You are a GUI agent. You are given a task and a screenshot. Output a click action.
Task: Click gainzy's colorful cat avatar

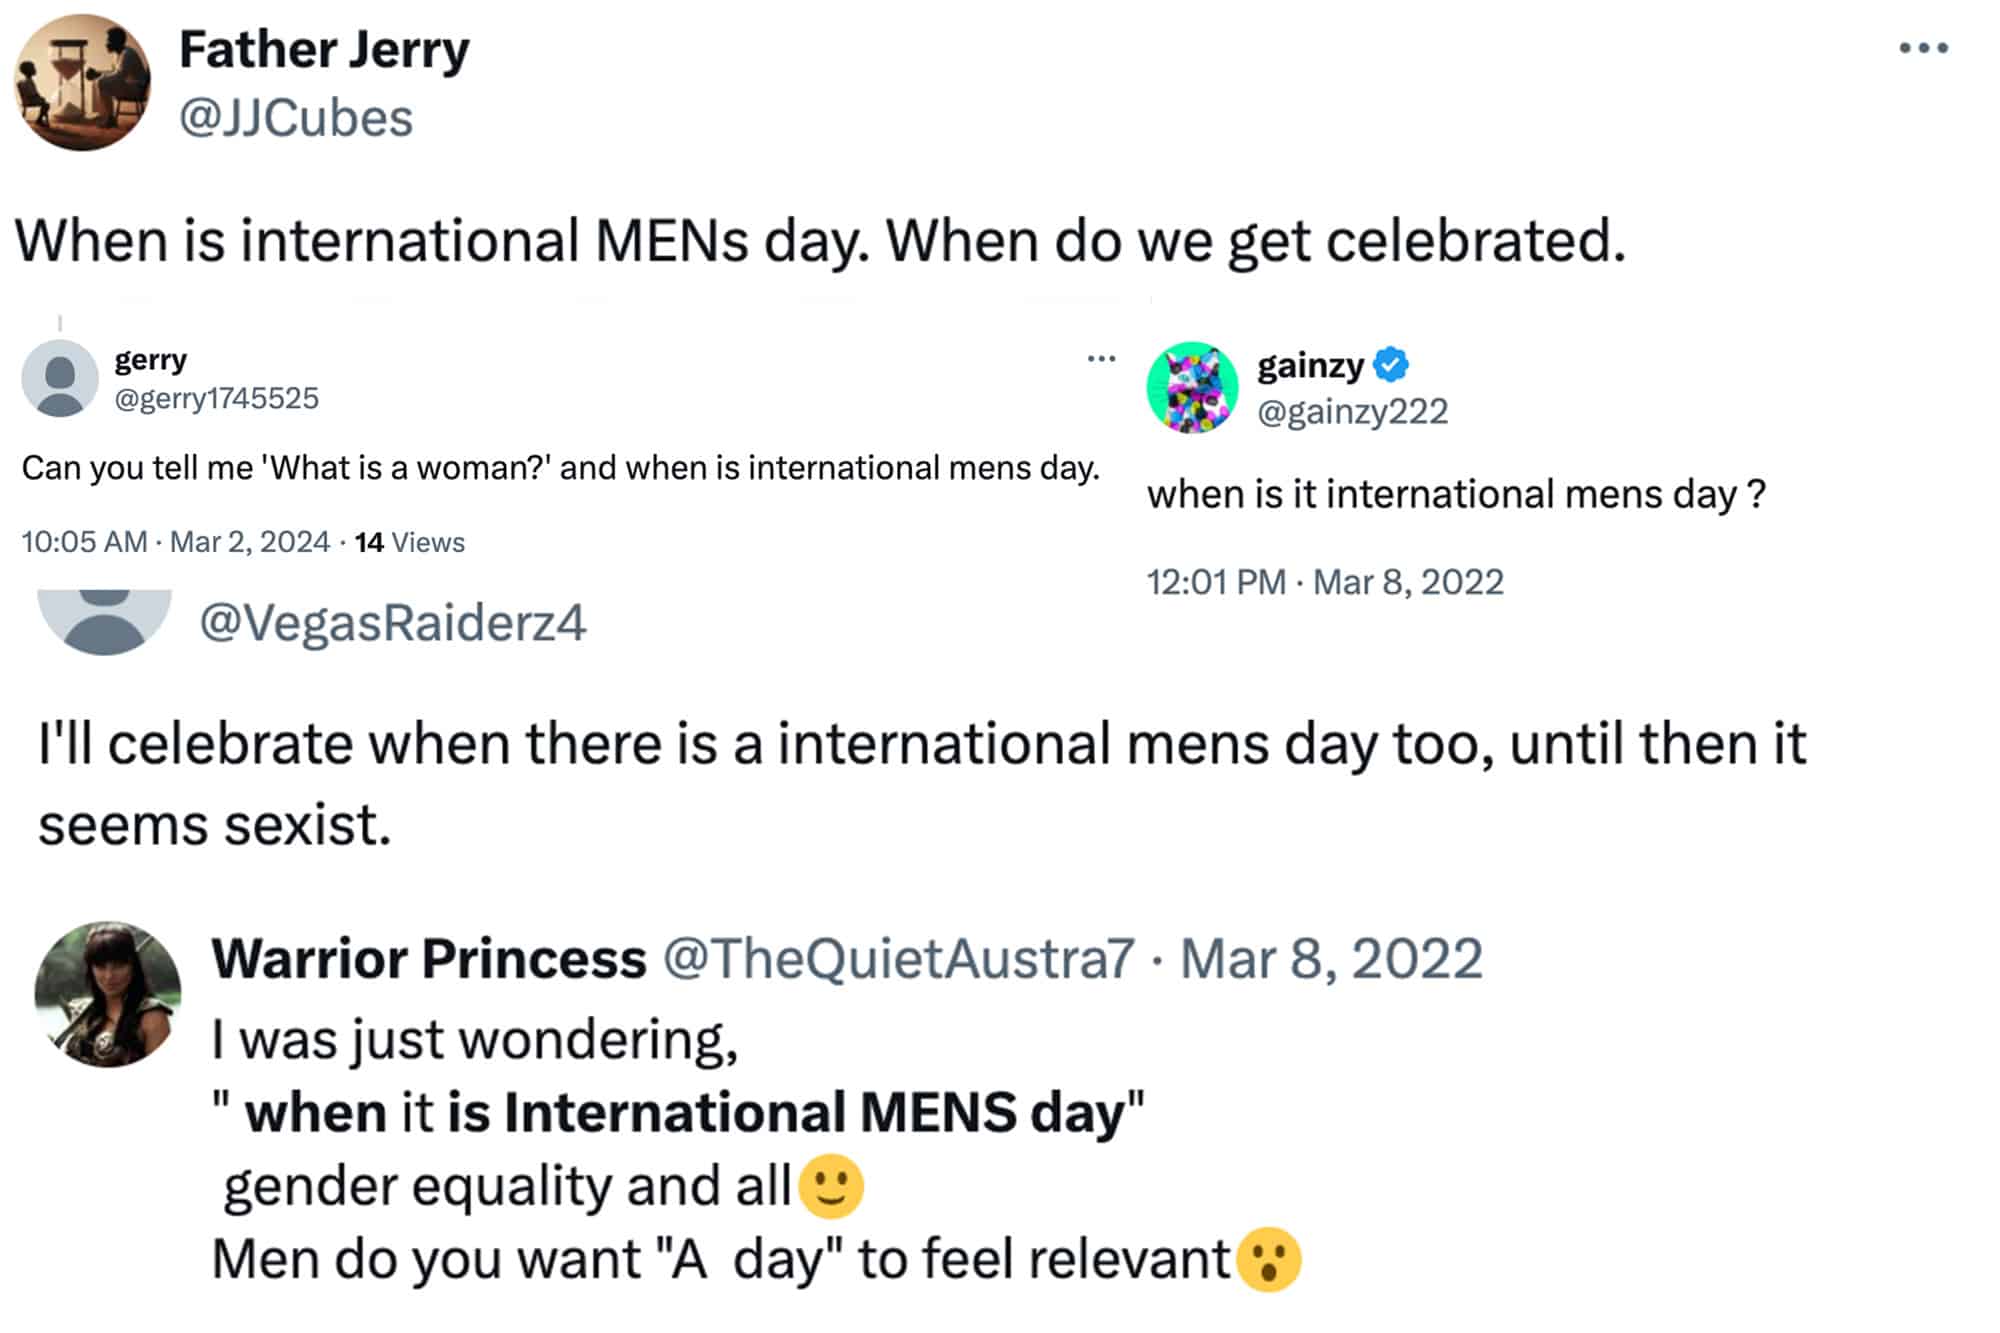tap(1192, 388)
